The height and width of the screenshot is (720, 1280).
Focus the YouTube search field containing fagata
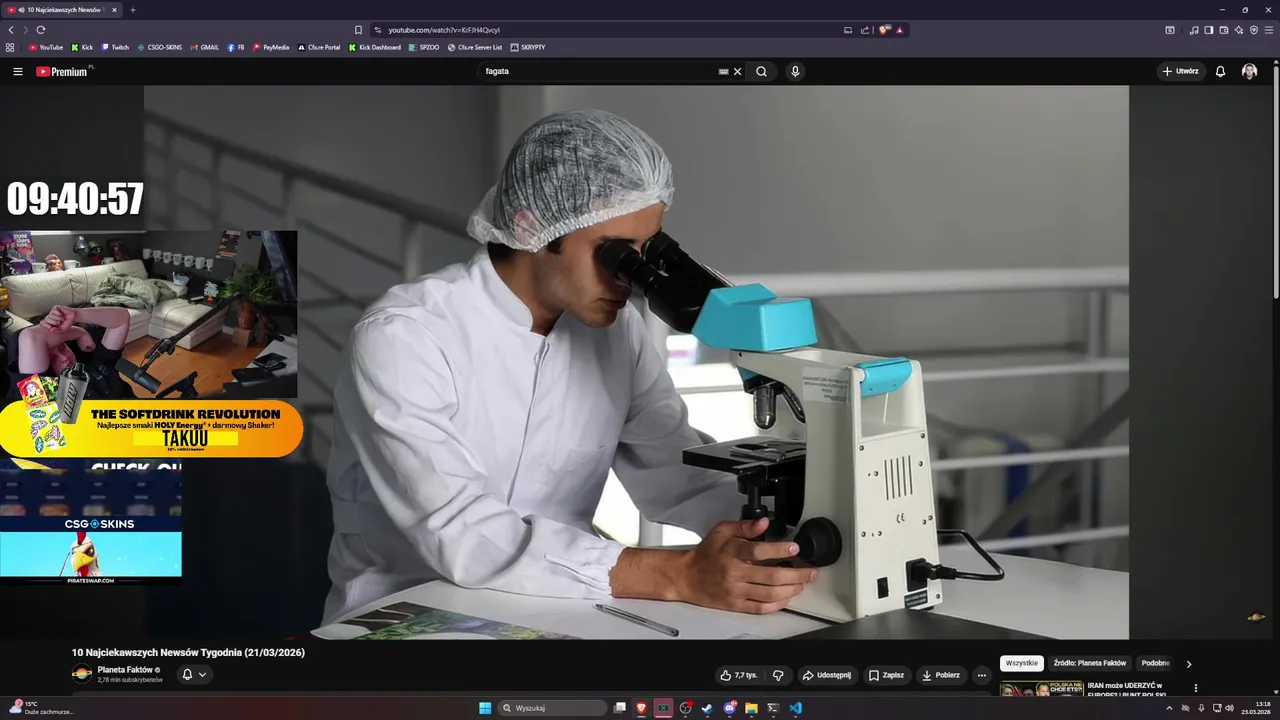coord(600,71)
